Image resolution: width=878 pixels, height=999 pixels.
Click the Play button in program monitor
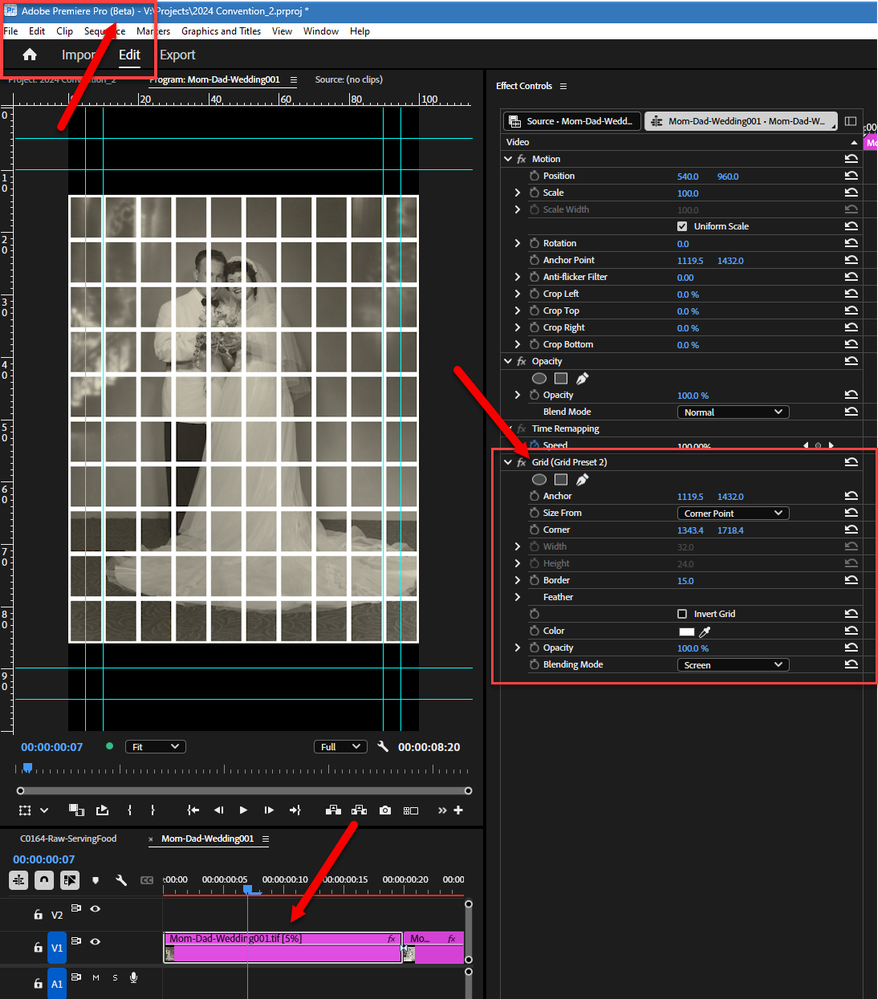click(x=243, y=810)
